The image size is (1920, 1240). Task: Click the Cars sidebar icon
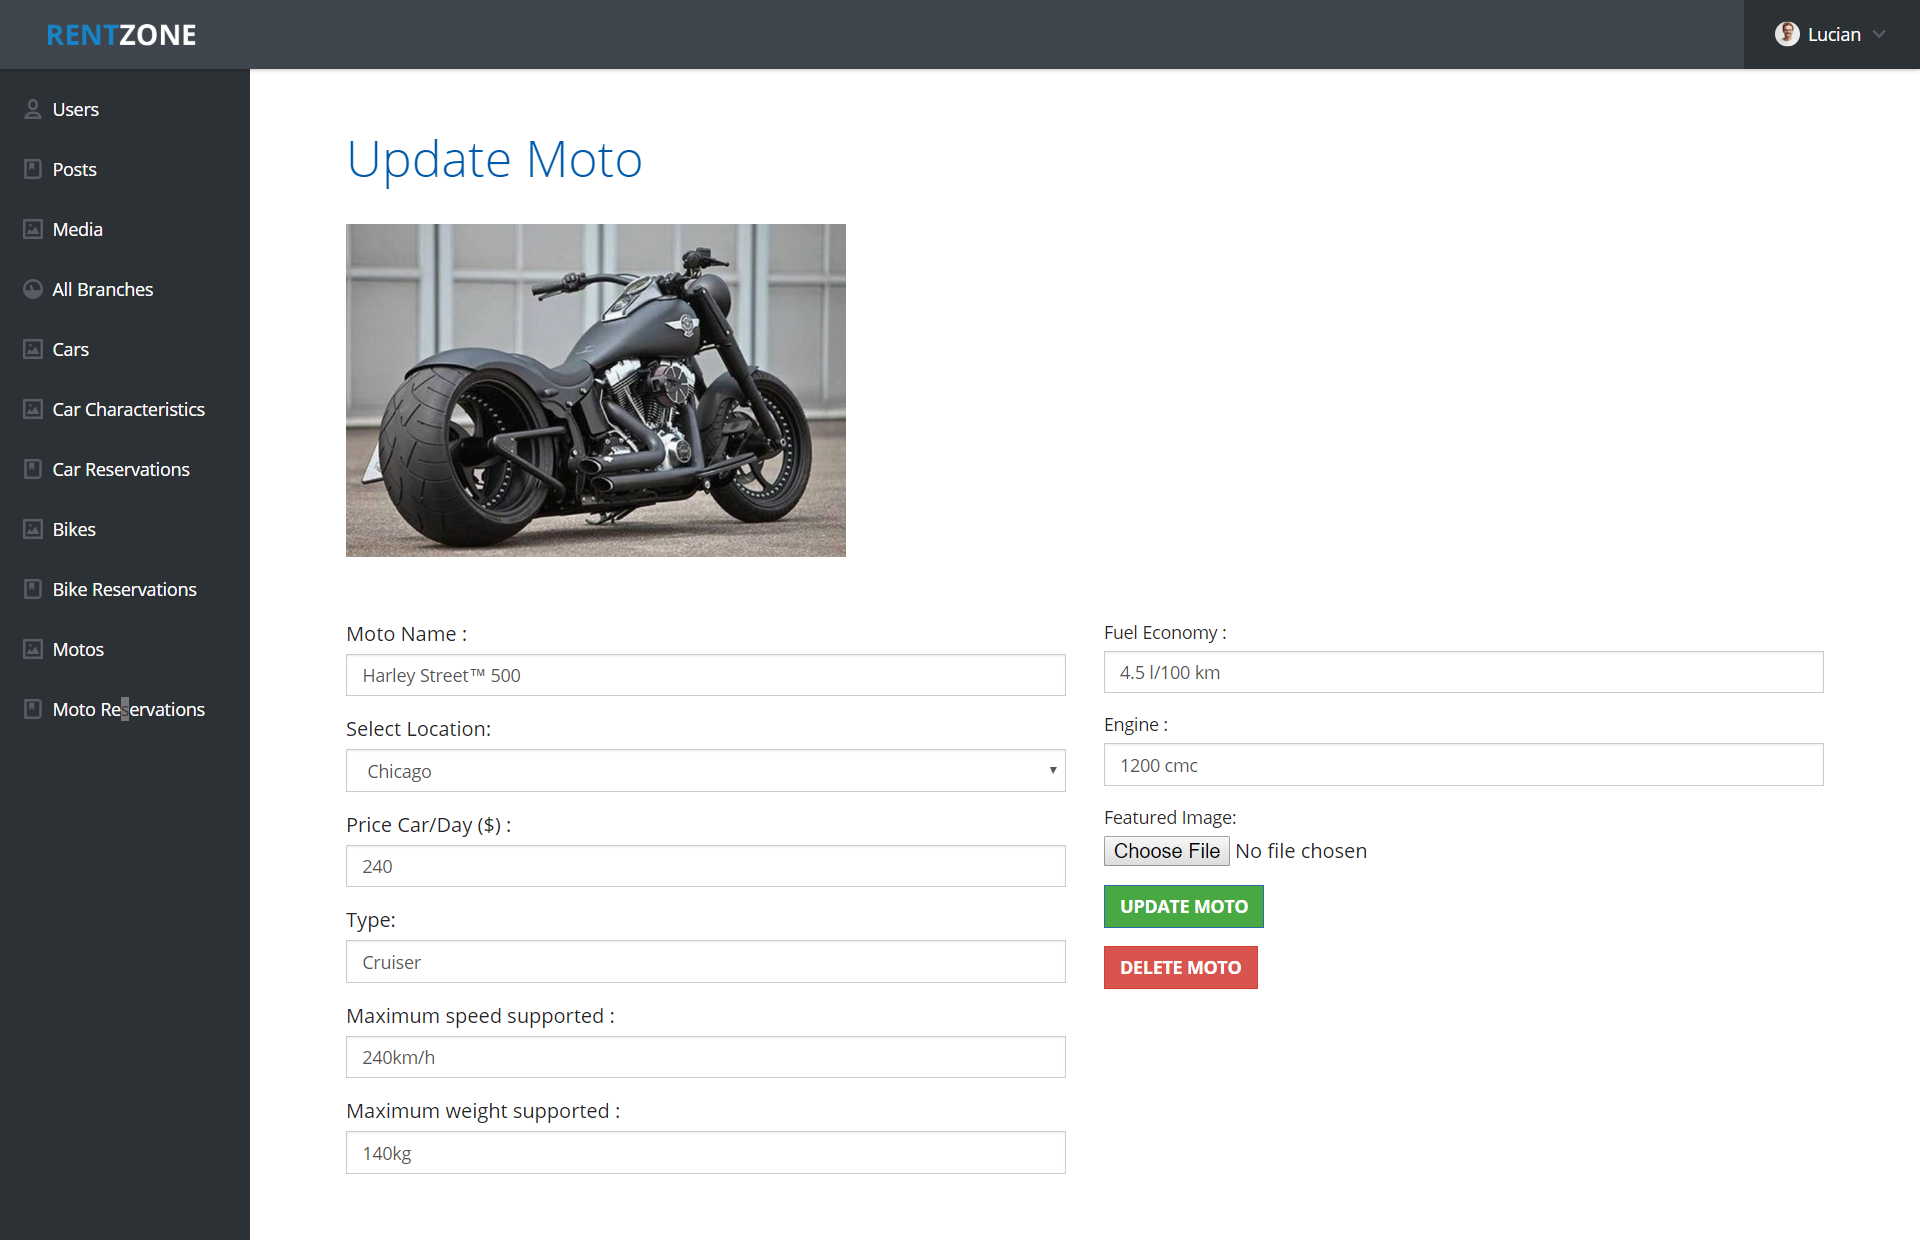[33, 349]
